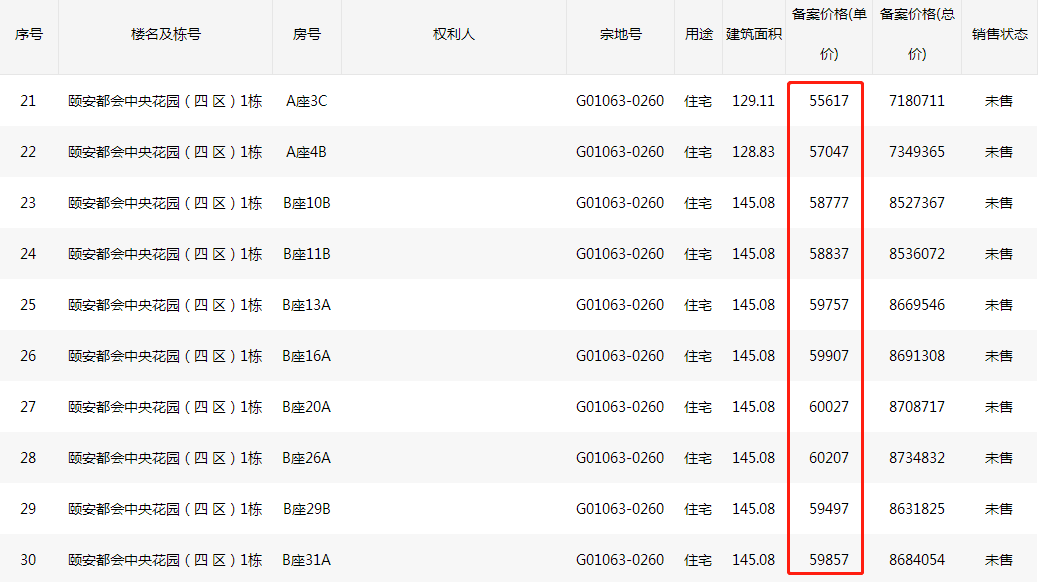Image resolution: width=1062 pixels, height=582 pixels.
Task: Click unit price 58837
Action: (829, 254)
